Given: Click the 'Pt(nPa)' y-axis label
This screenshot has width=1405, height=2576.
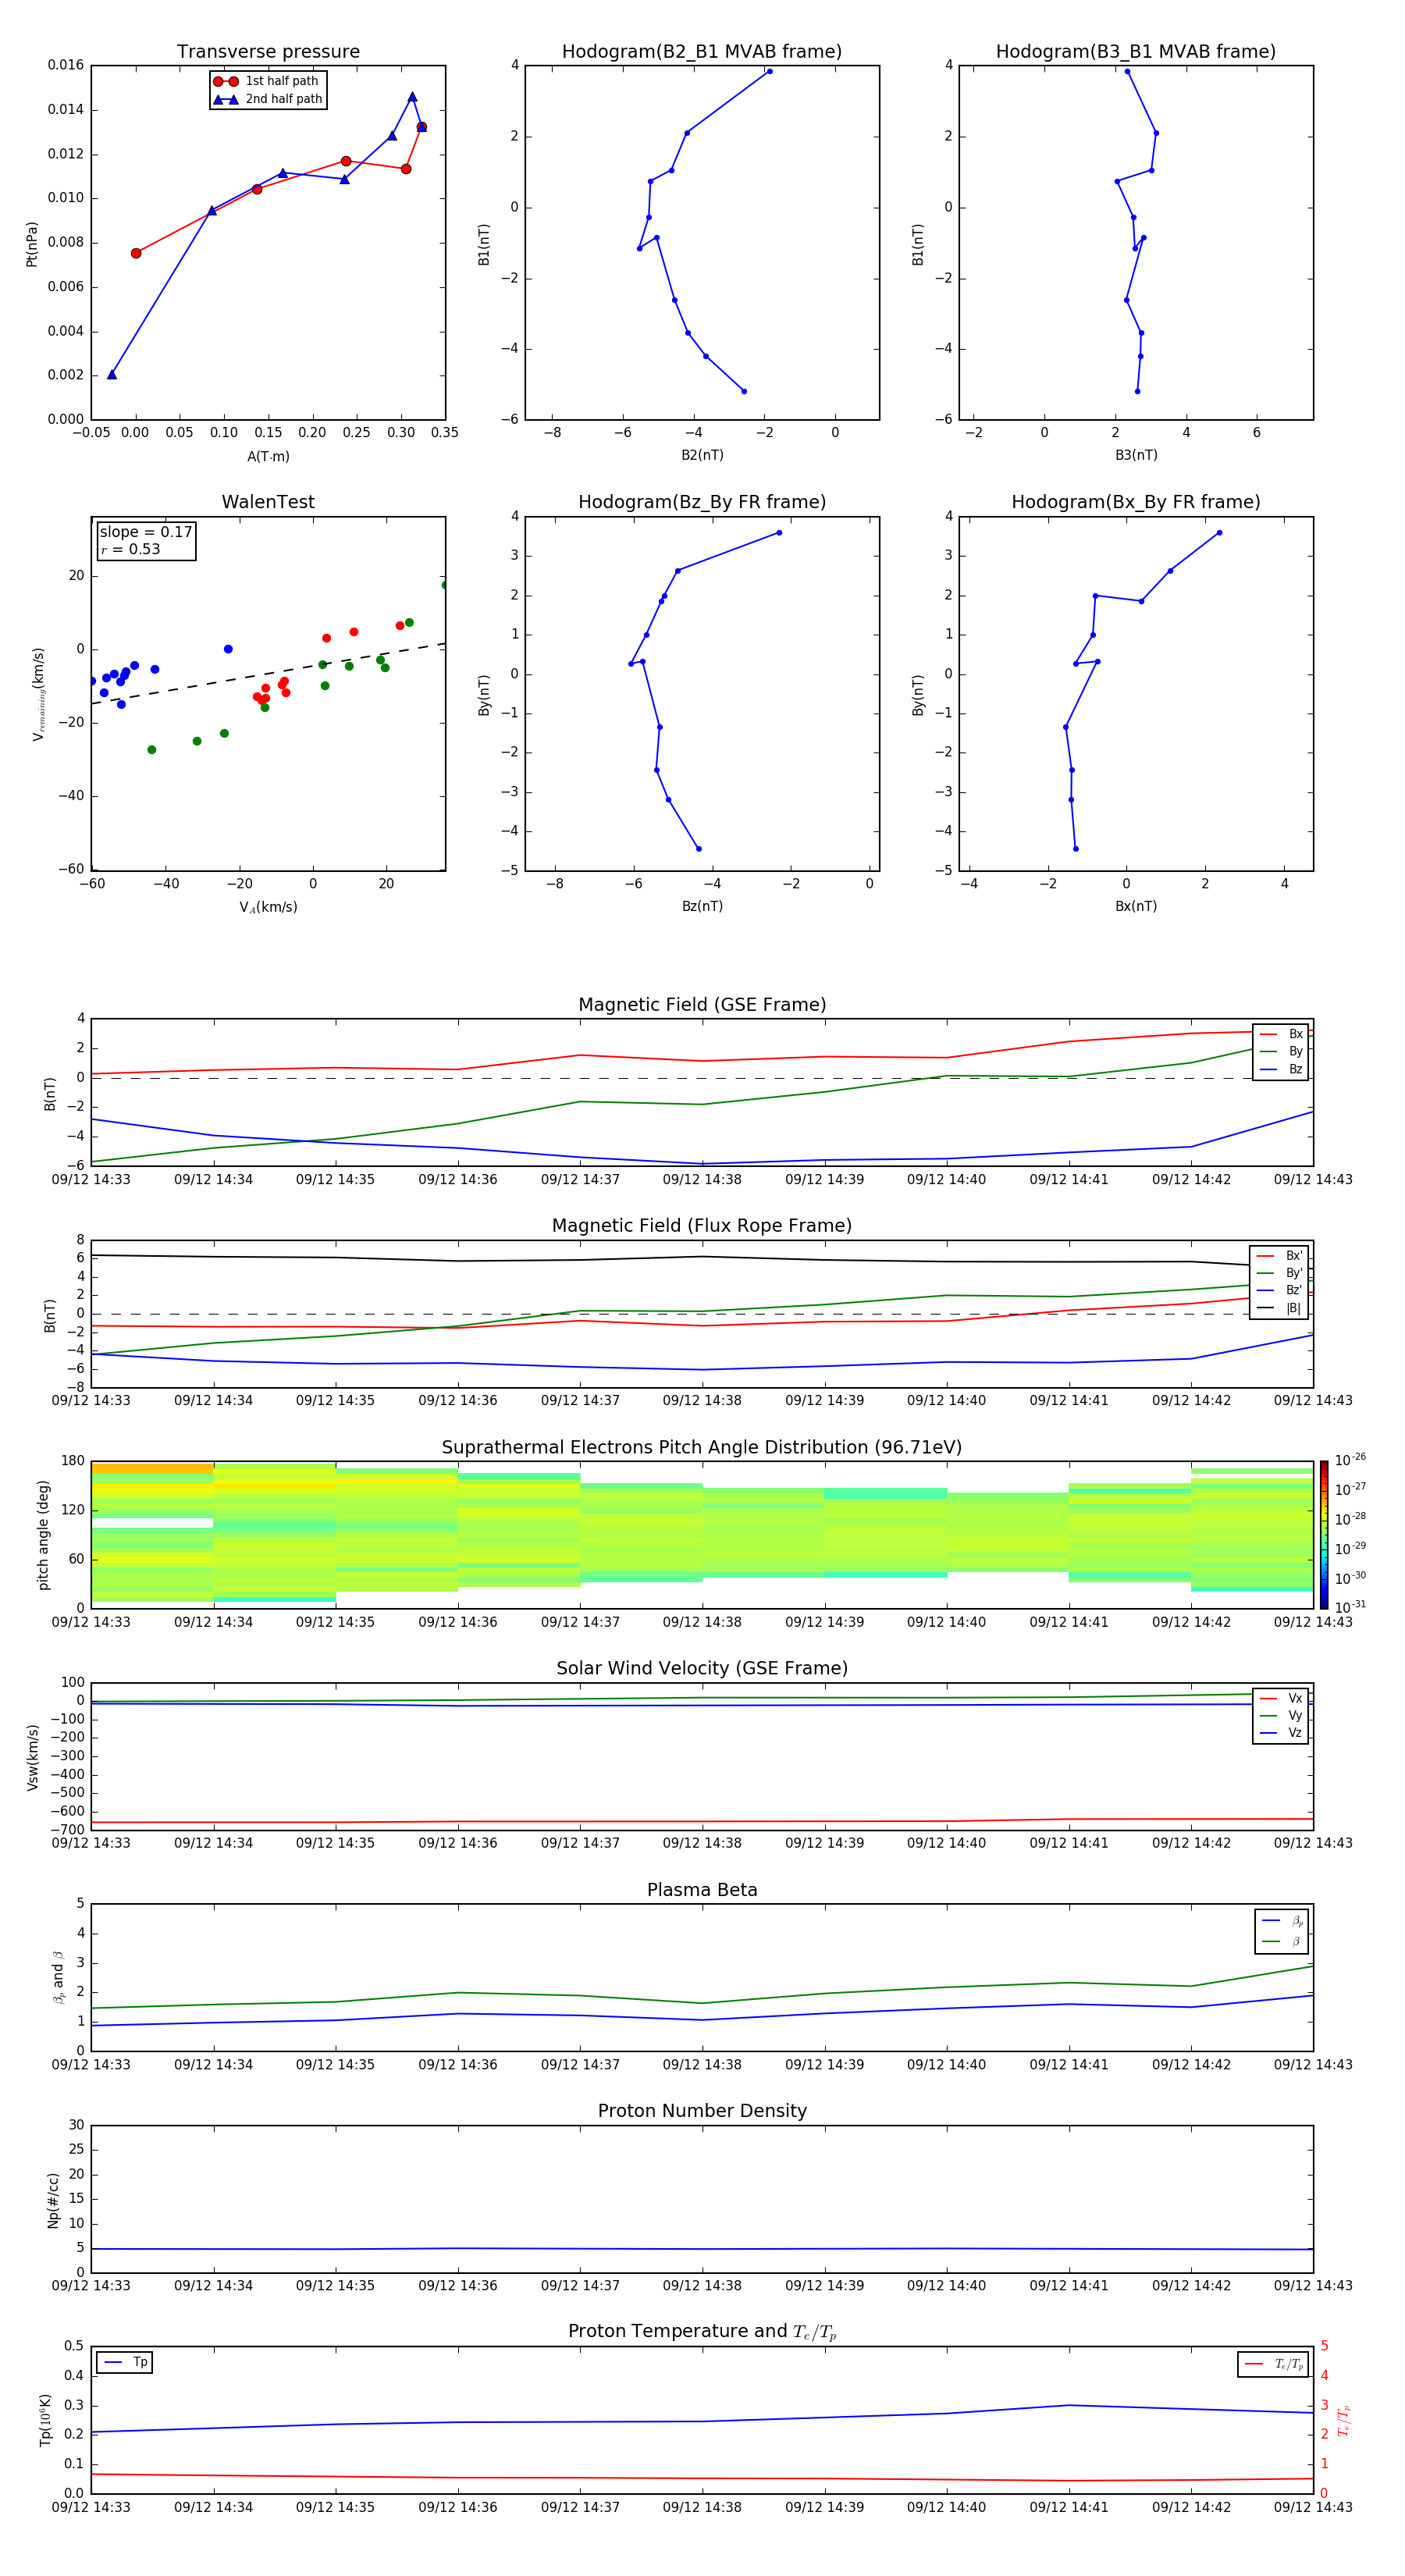Looking at the screenshot, I should [x=32, y=244].
